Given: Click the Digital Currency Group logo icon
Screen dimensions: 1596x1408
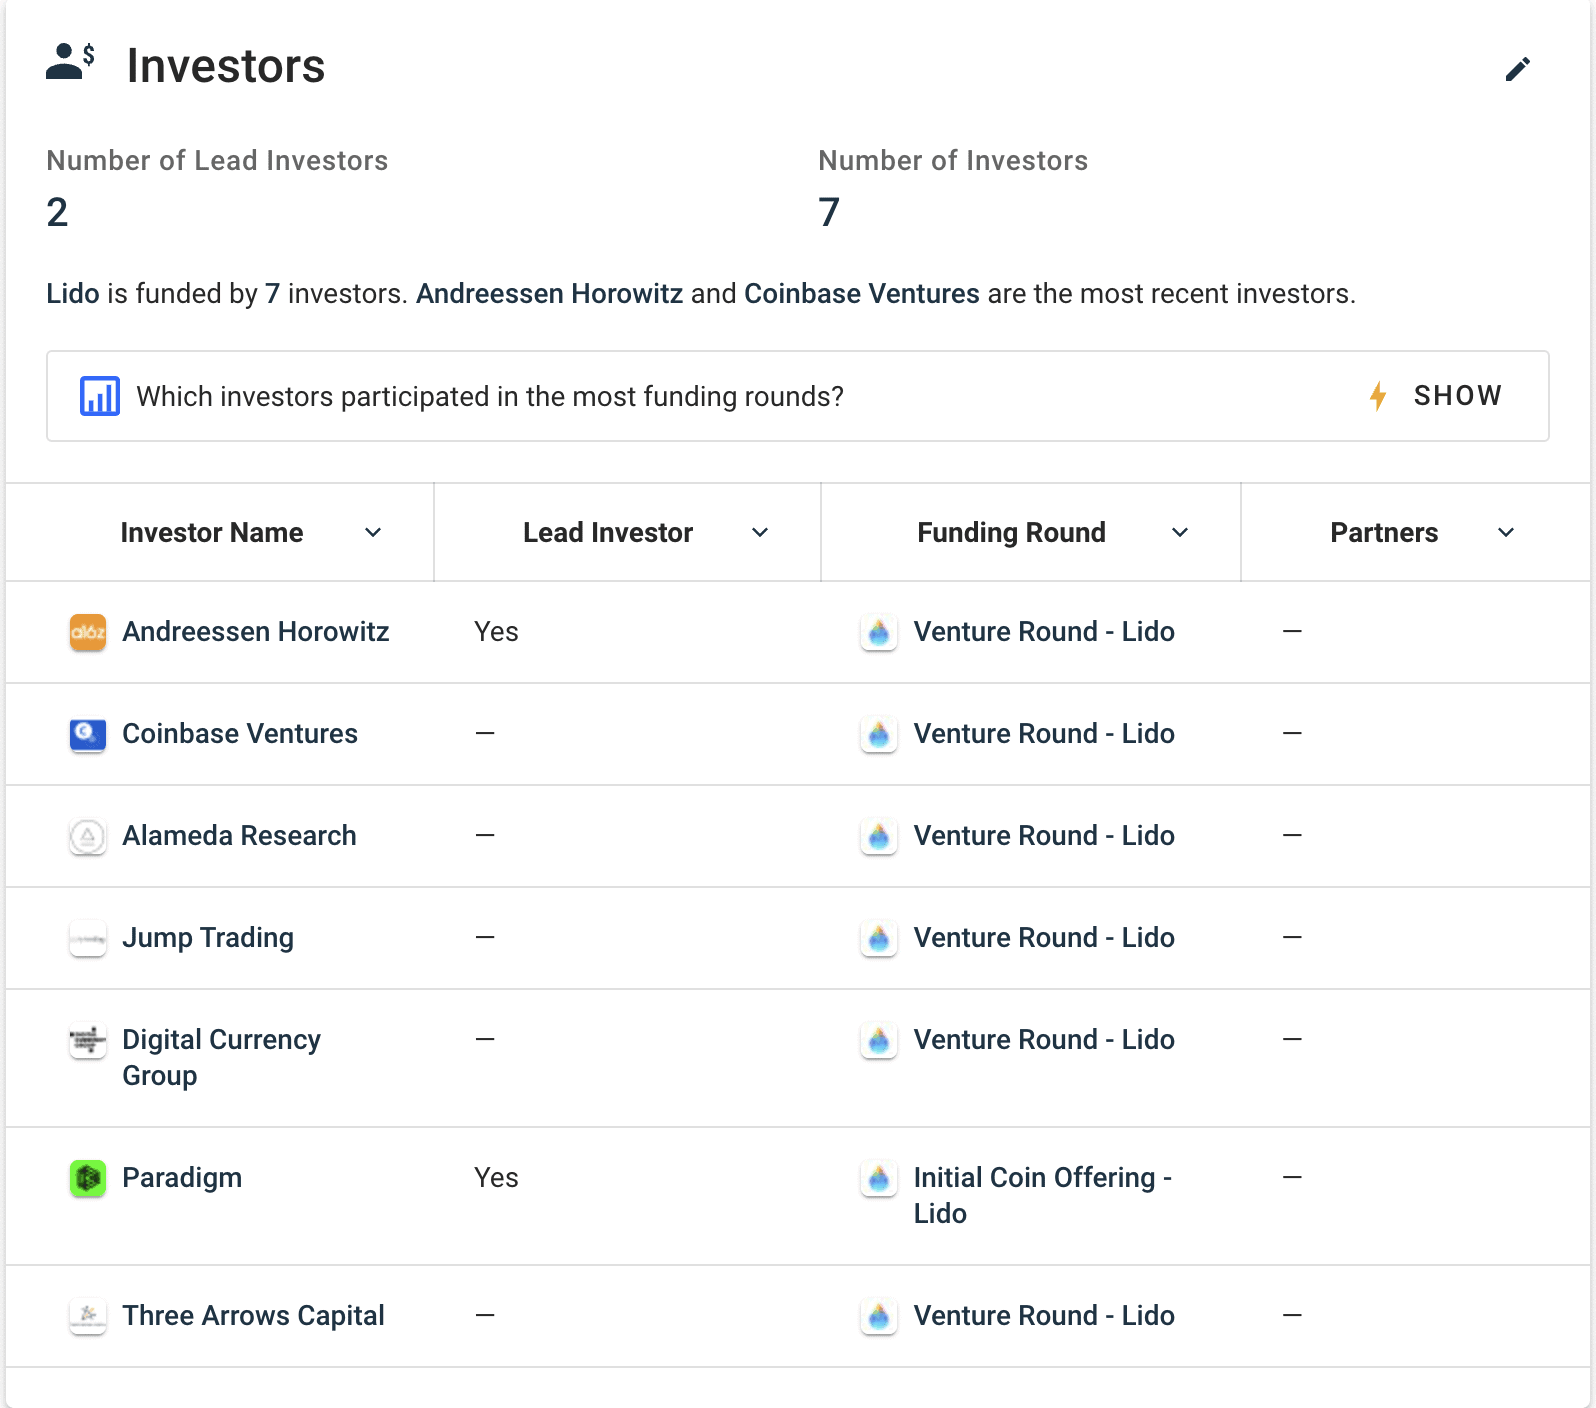Looking at the screenshot, I should (88, 1040).
